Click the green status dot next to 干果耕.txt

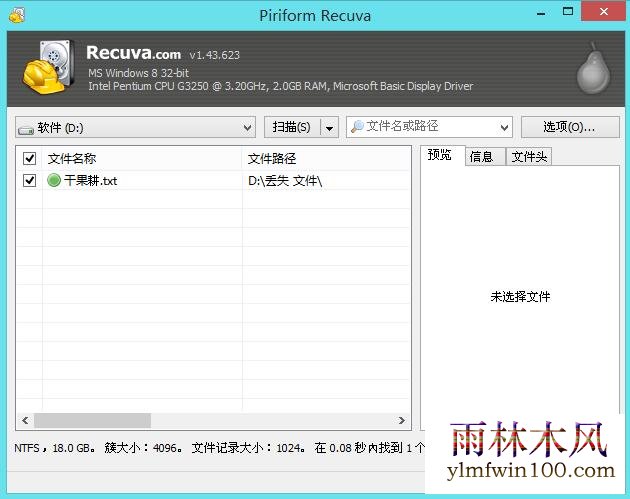pyautogui.click(x=54, y=180)
